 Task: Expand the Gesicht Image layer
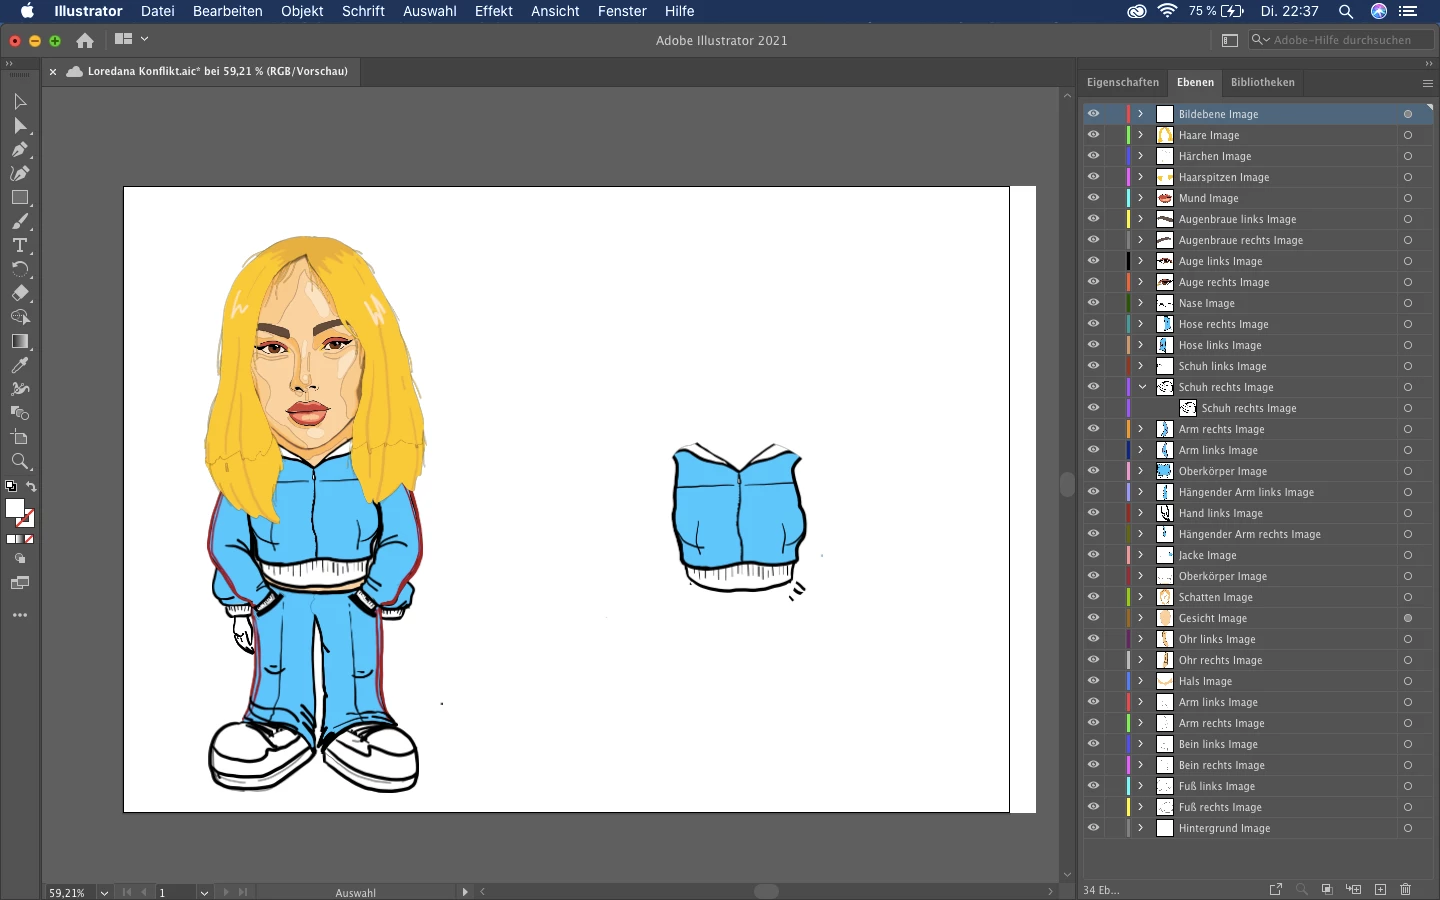point(1141,618)
